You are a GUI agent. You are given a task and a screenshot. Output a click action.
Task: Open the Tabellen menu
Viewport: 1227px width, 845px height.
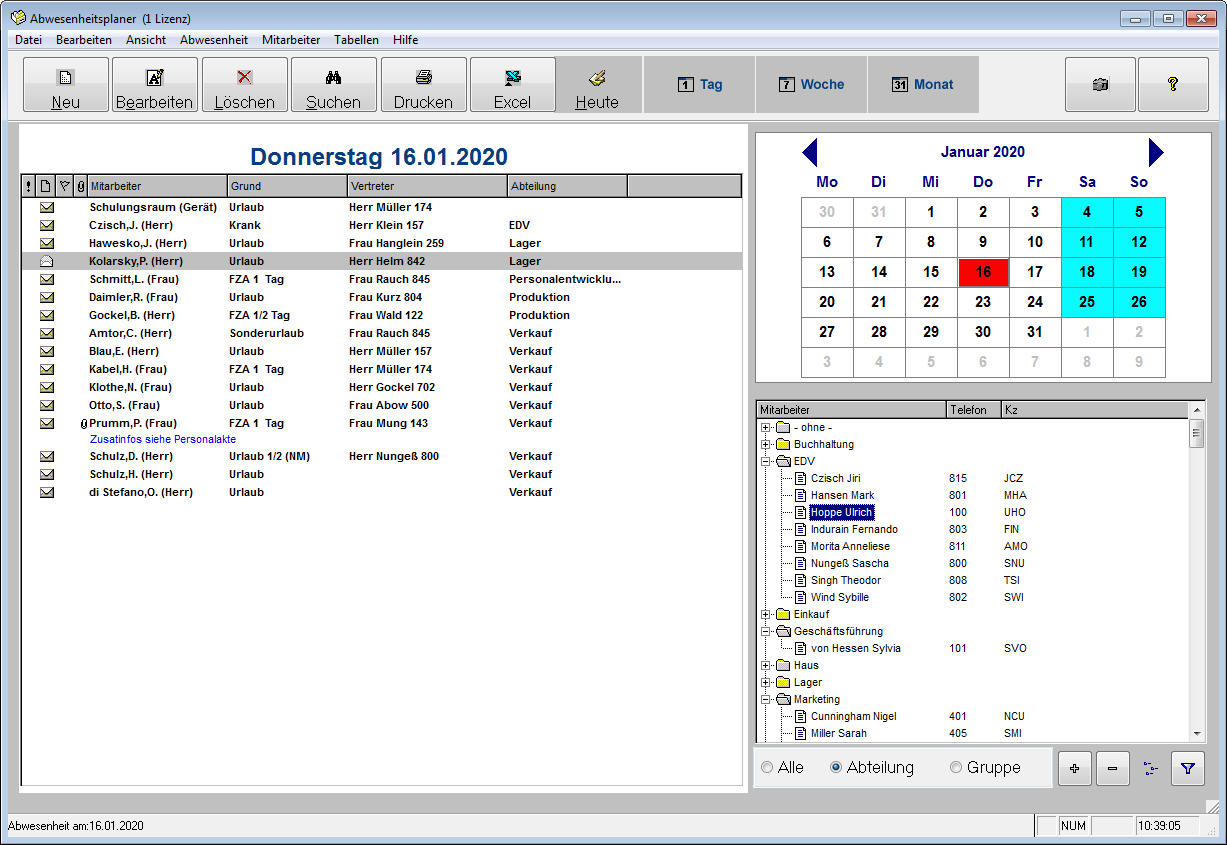pyautogui.click(x=356, y=40)
